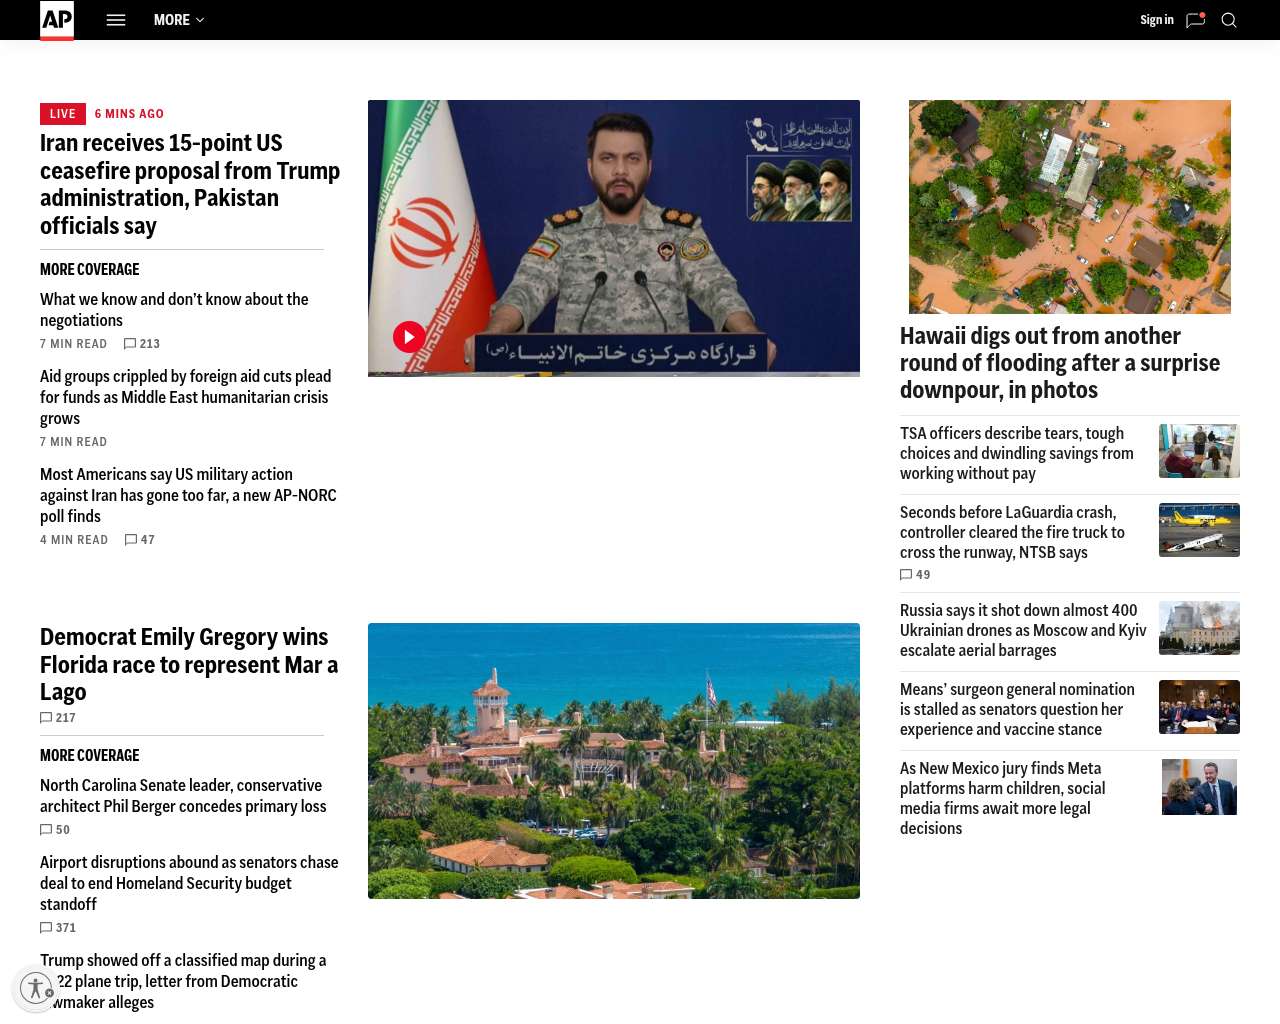This screenshot has height=1024, width=1280.
Task: Select '7 MIN READ' under aid groups article
Action: 73,442
